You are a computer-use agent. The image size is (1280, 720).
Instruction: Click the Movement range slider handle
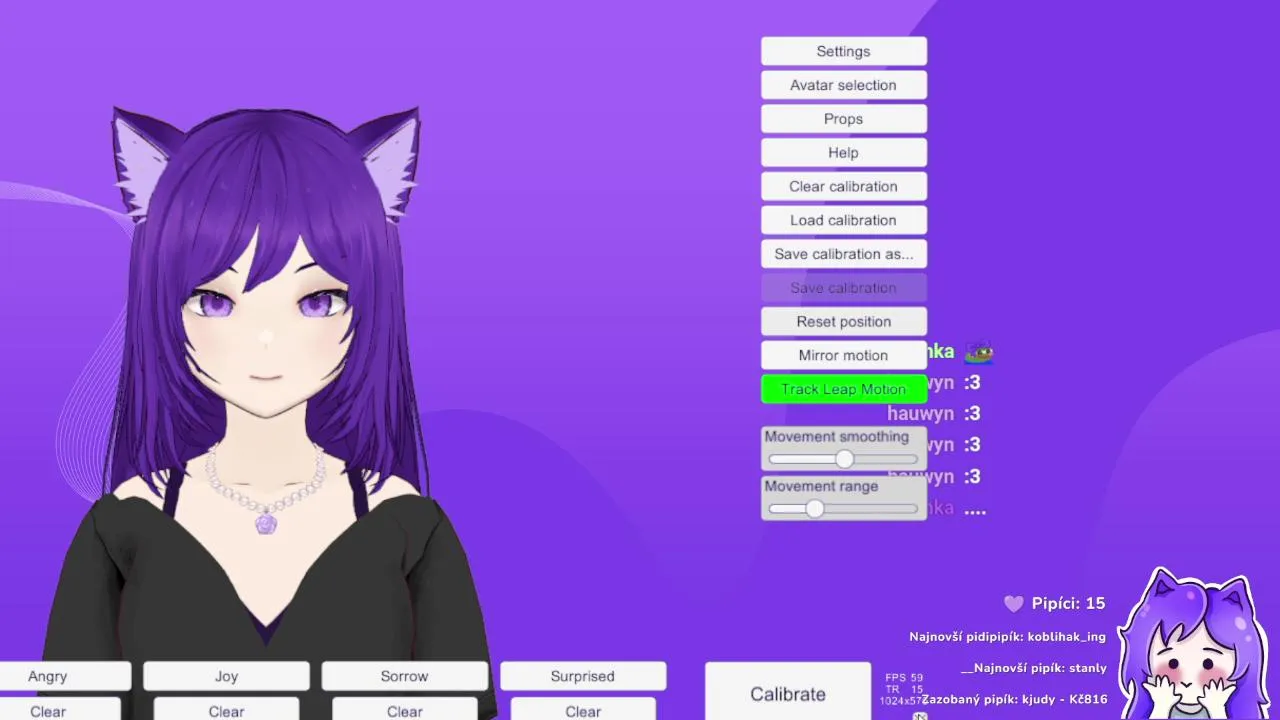pyautogui.click(x=814, y=508)
